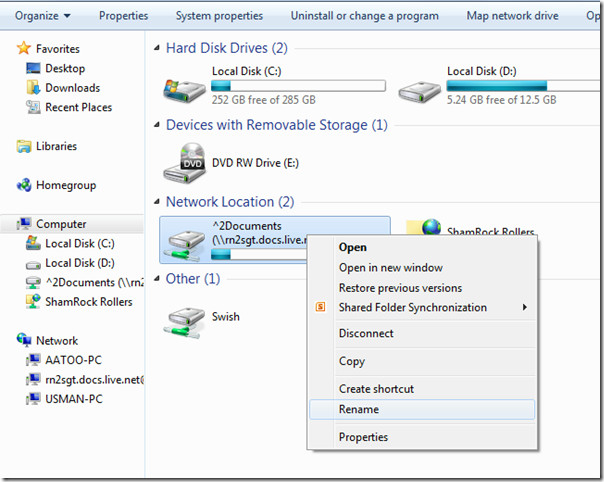Select the DVD RW Drive (E:) icon

click(185, 162)
